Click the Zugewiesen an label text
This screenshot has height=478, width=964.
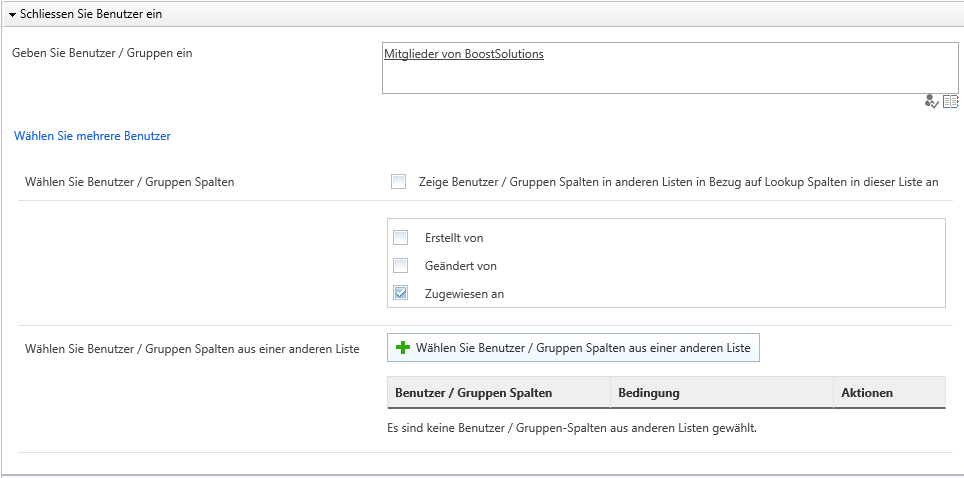[464, 294]
